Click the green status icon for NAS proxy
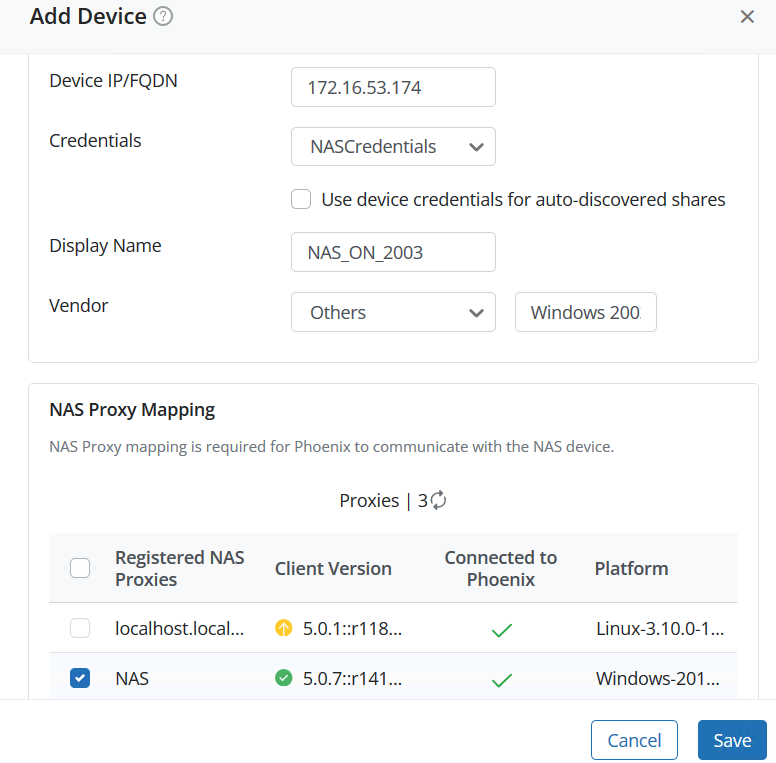776x763 pixels. 284,678
